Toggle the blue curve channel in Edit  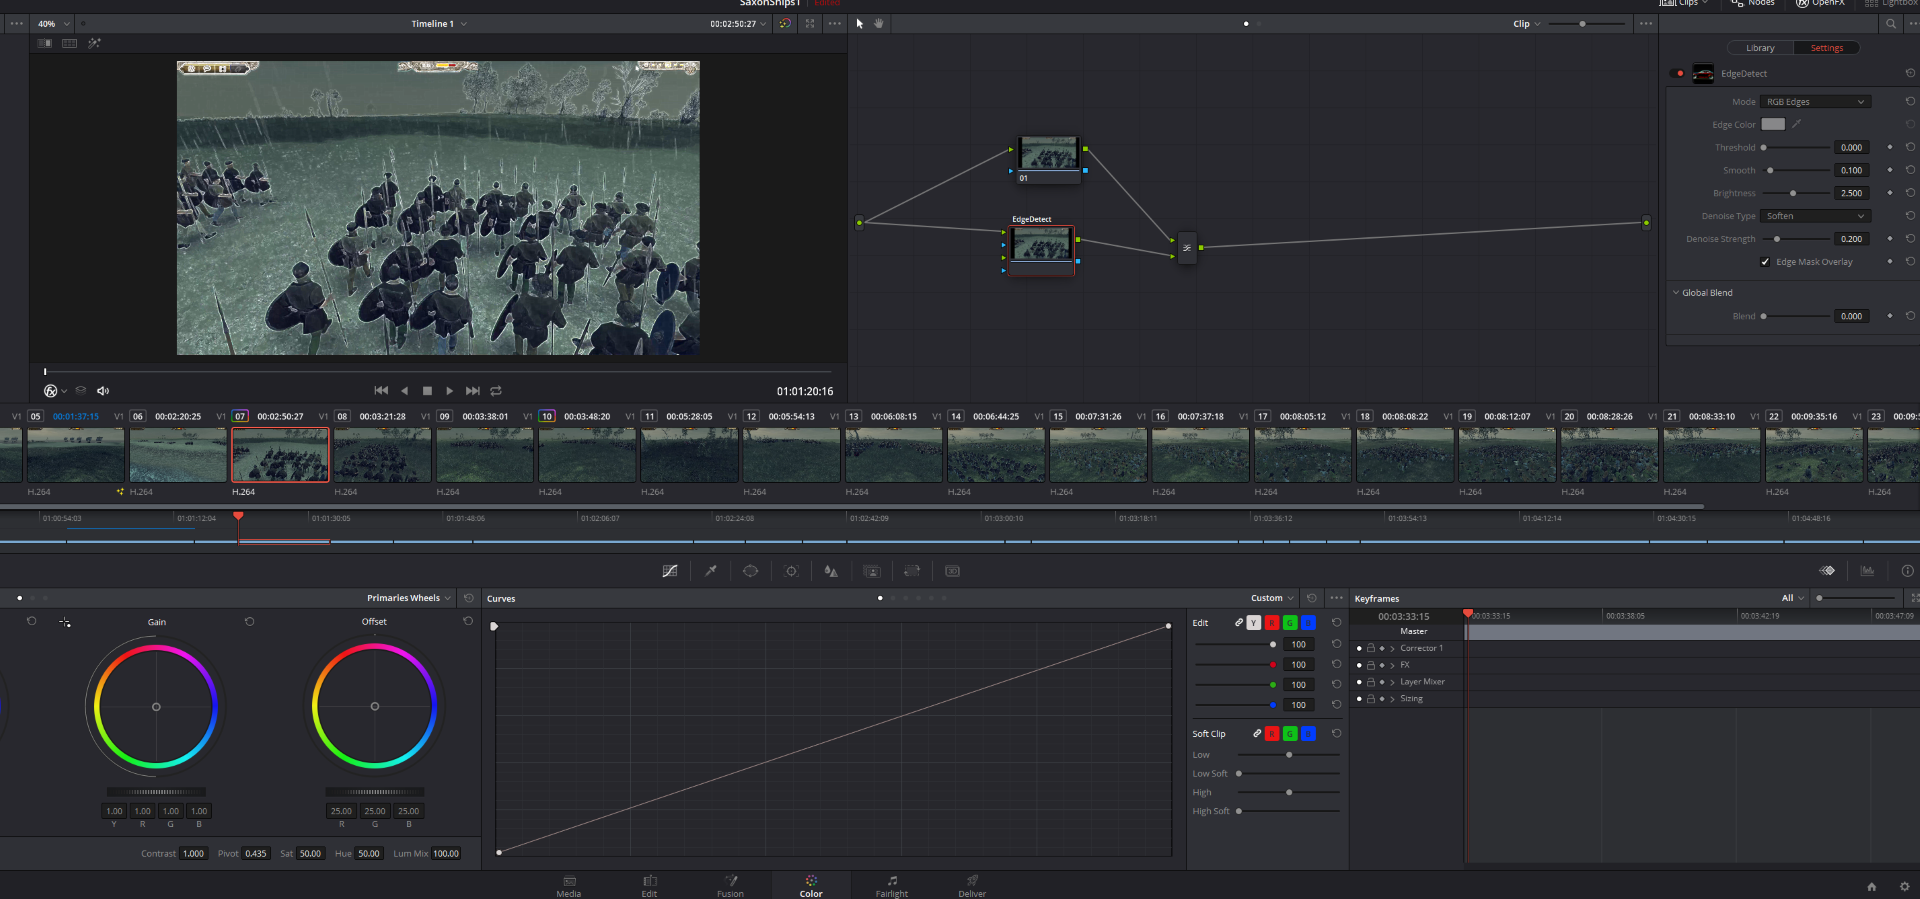point(1308,623)
